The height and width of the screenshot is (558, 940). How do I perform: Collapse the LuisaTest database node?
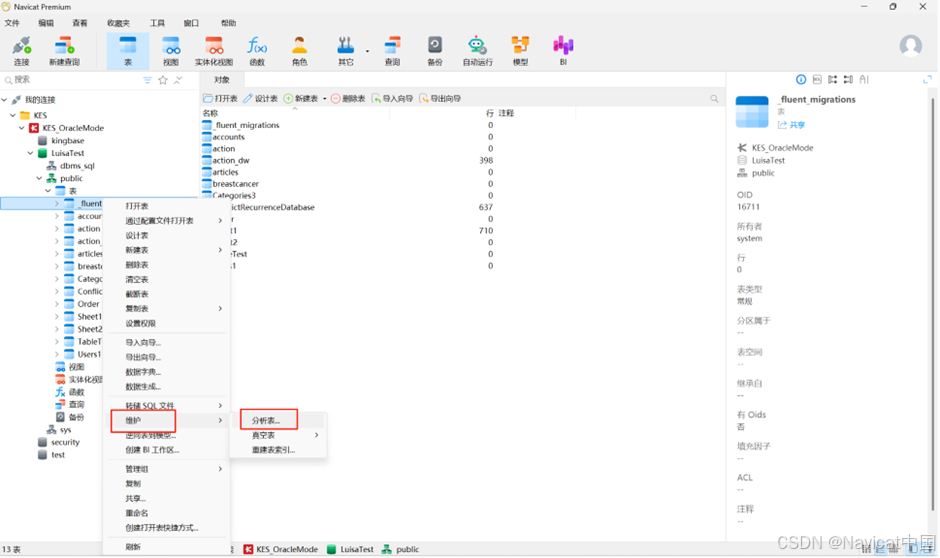31,153
